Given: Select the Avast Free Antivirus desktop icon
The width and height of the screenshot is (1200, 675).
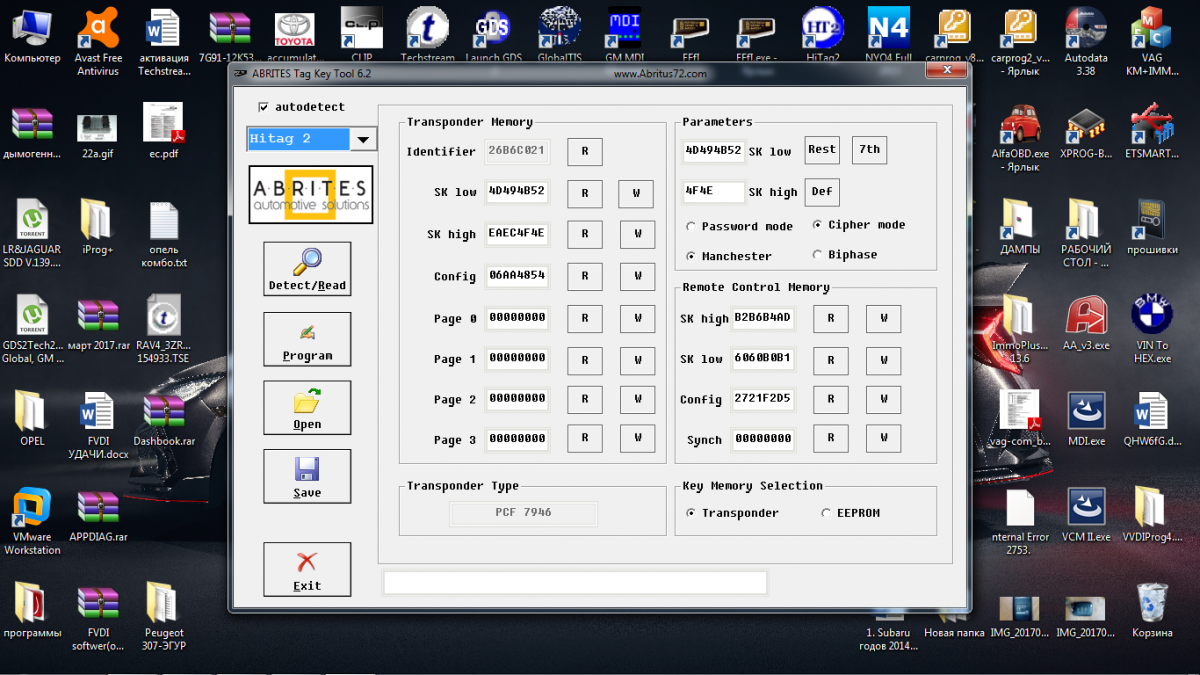Looking at the screenshot, I should click(98, 30).
